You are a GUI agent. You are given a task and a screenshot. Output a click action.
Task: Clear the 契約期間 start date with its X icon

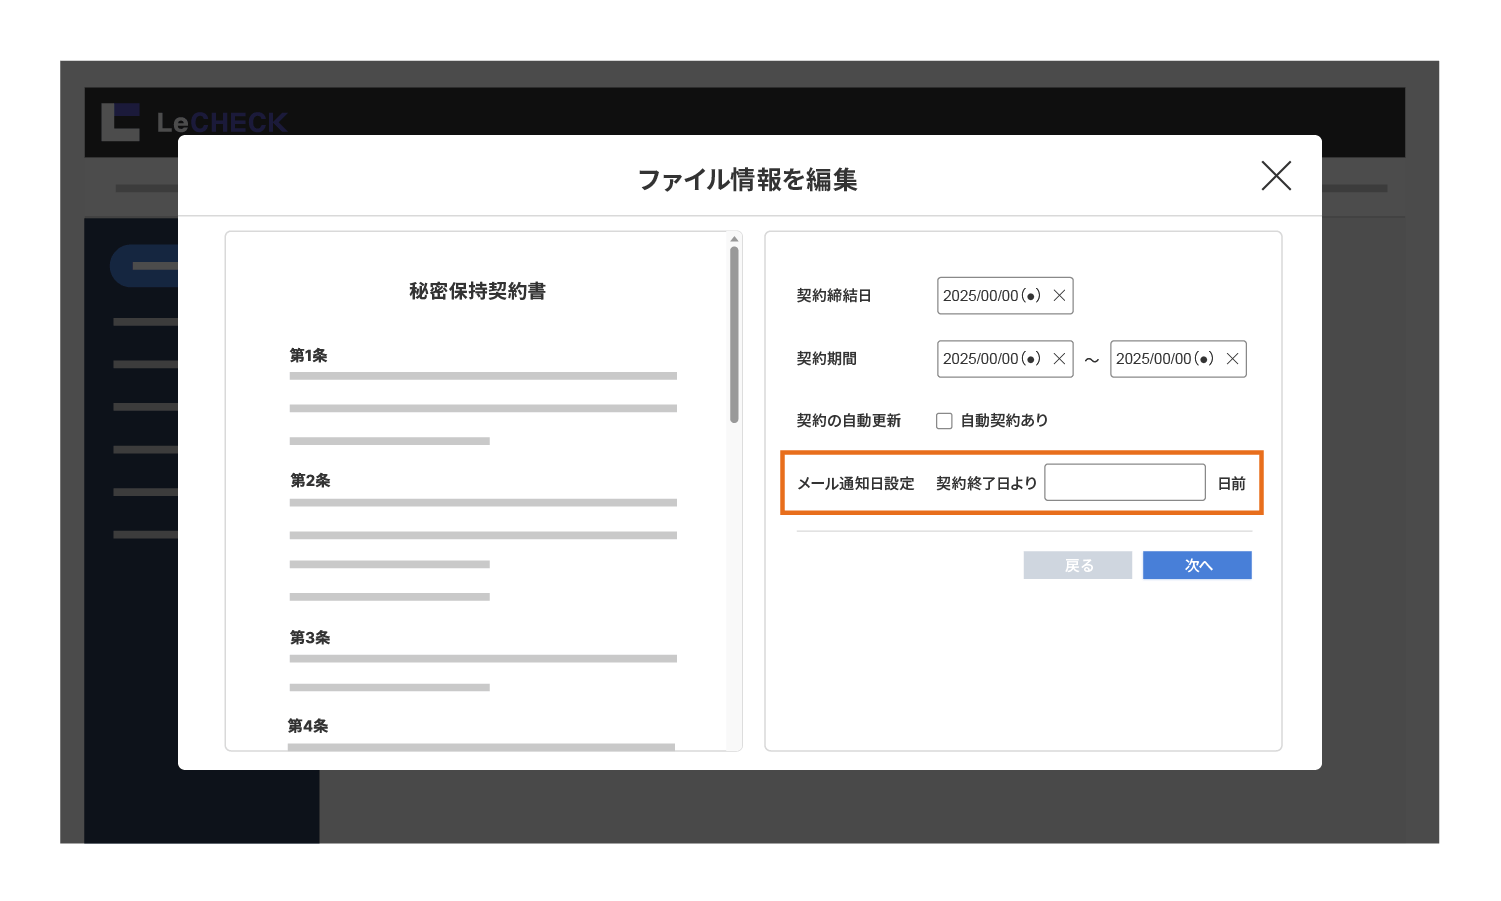tap(1060, 358)
